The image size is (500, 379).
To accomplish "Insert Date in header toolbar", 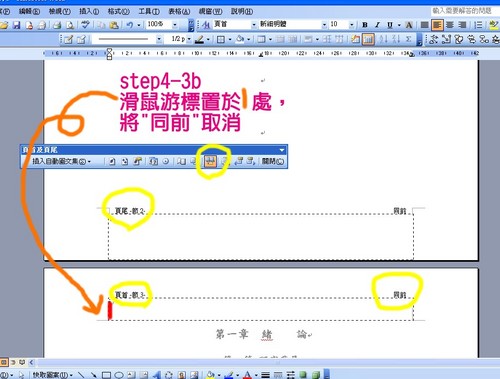I will coord(153,162).
